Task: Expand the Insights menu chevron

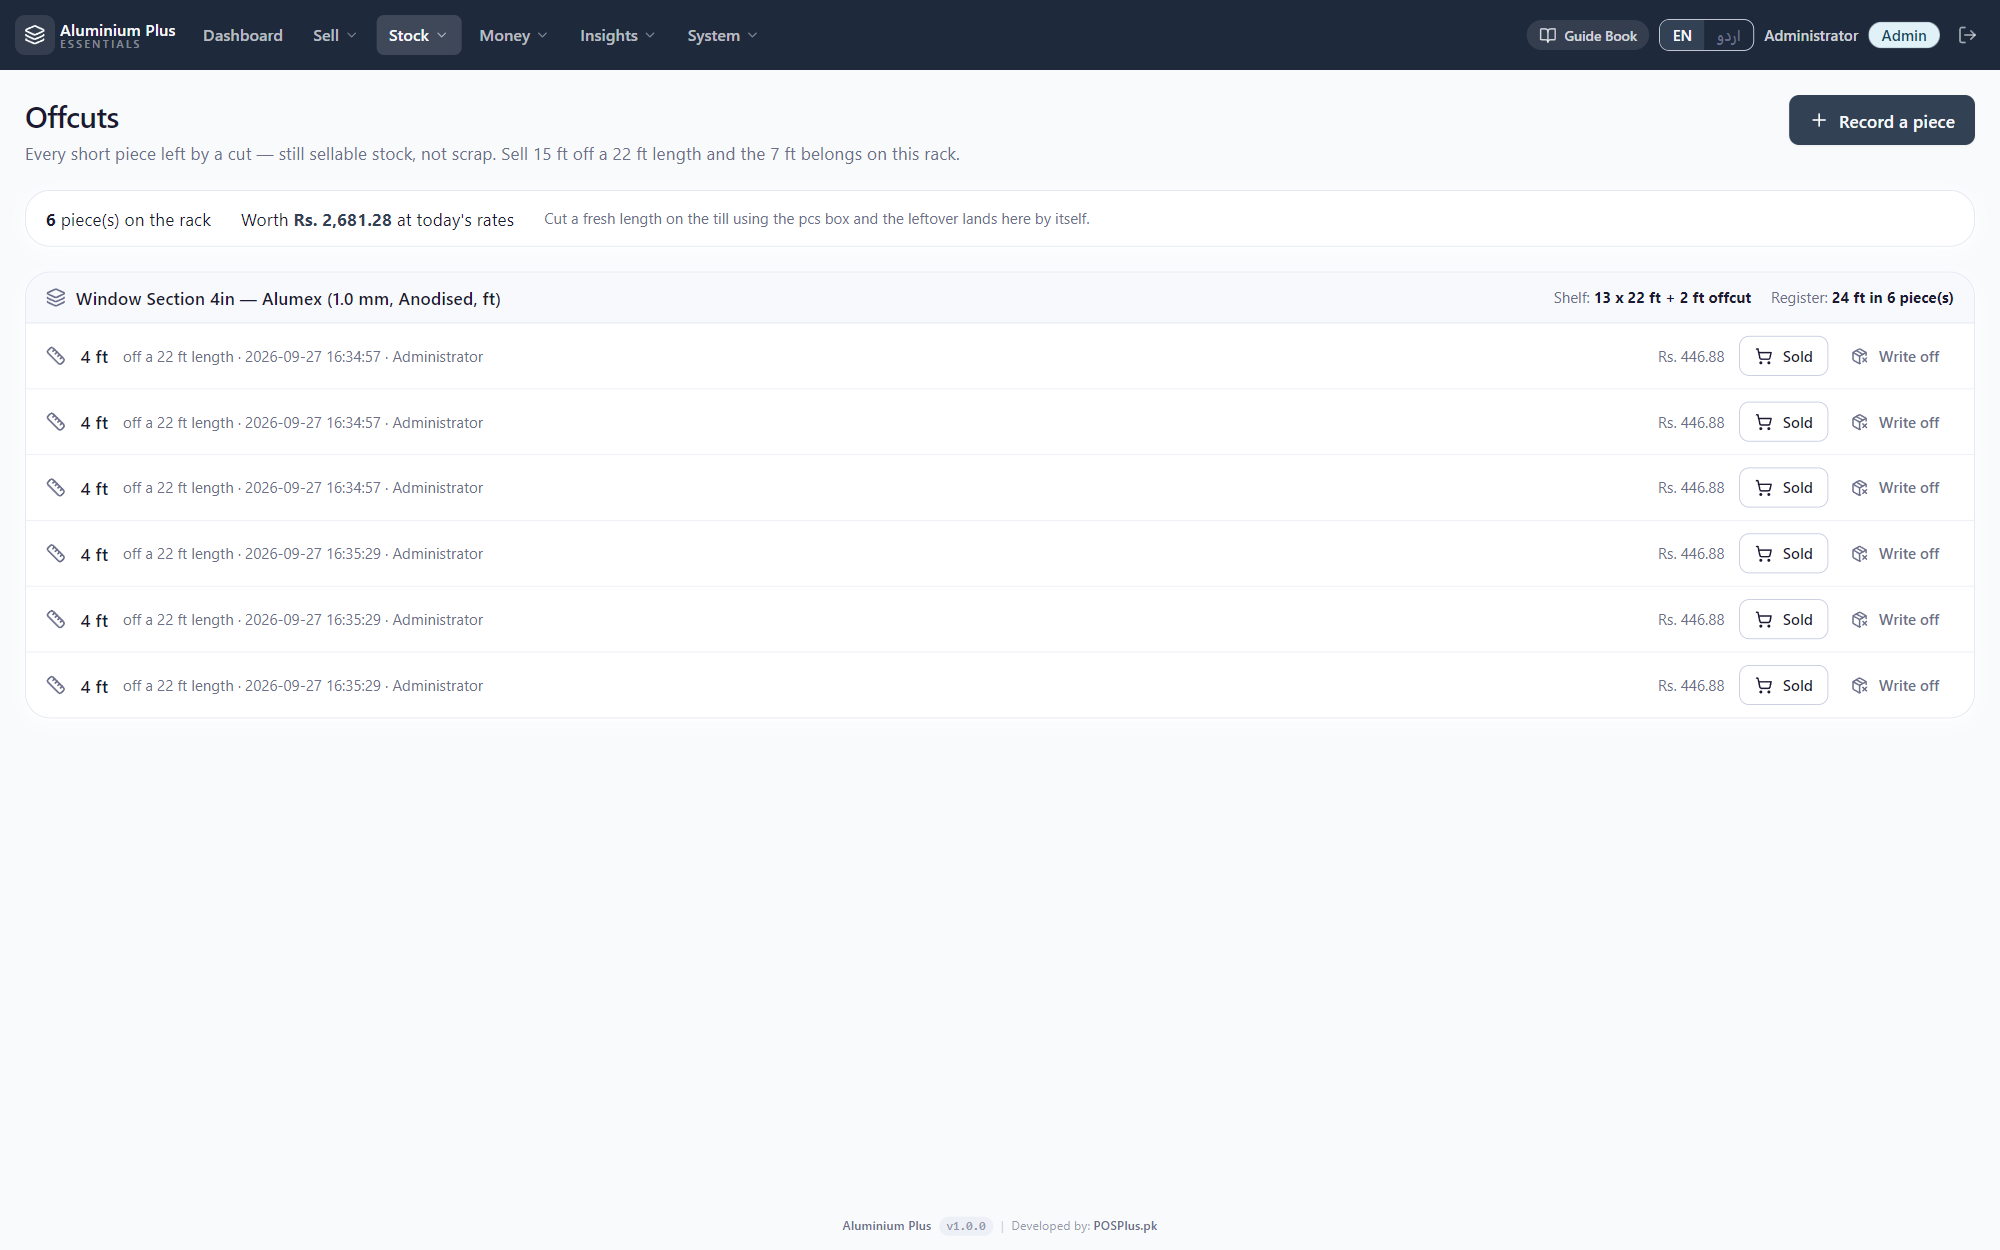Action: [x=650, y=35]
